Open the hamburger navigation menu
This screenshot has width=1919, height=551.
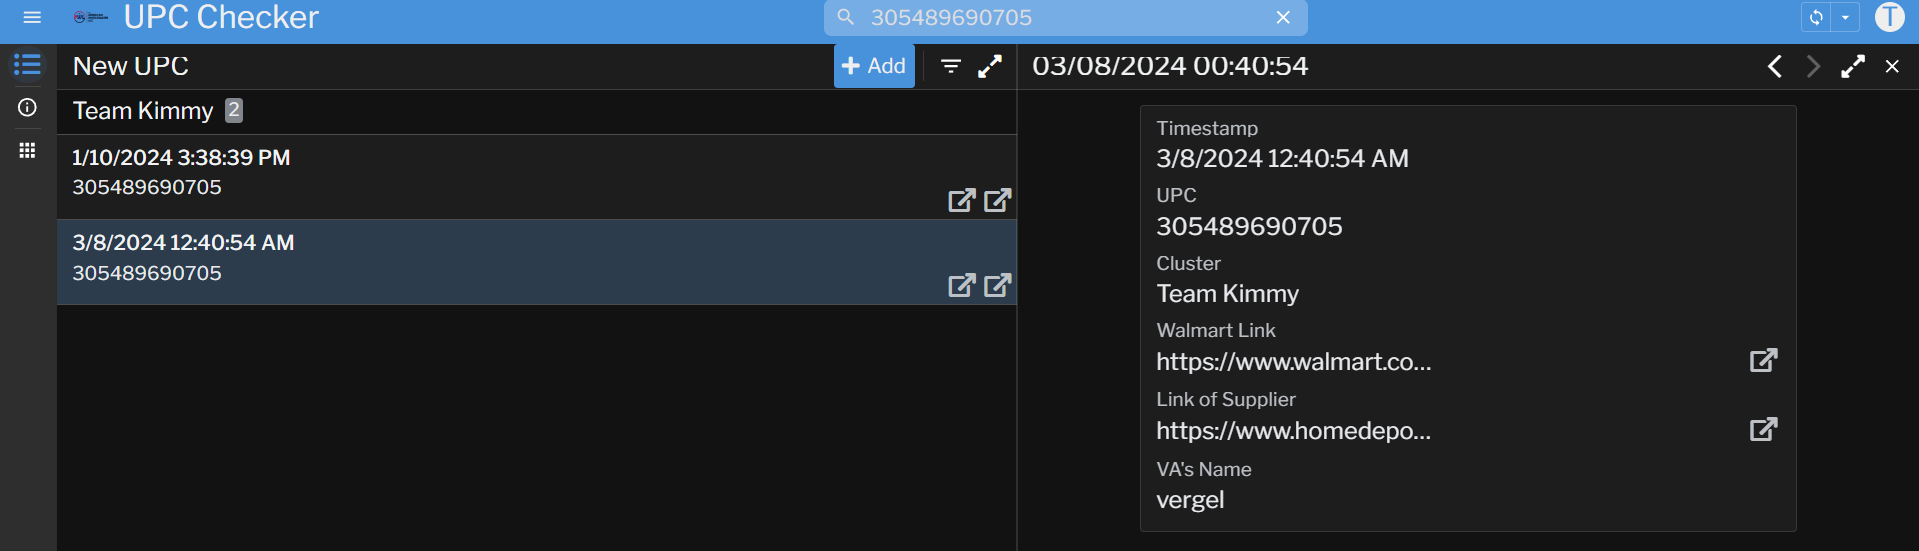point(32,17)
